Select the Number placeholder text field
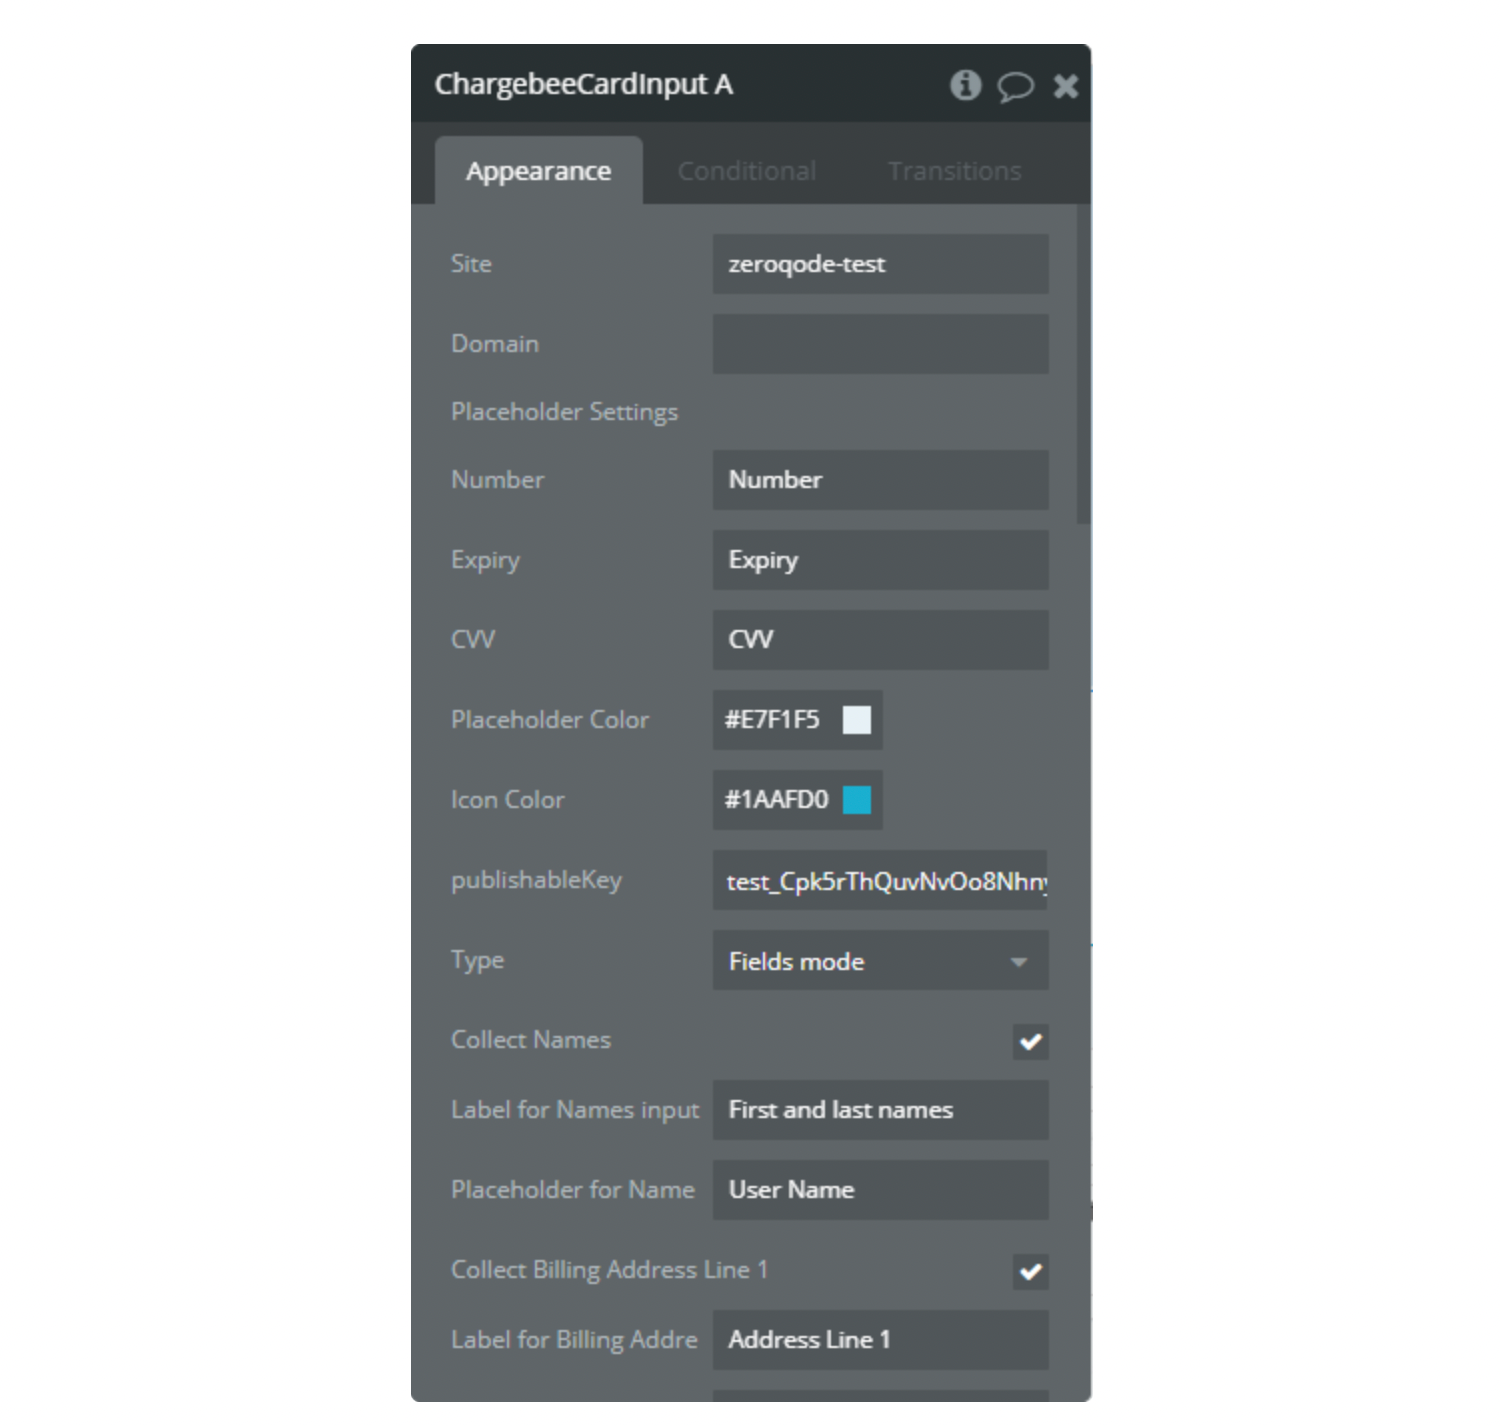This screenshot has height=1426, width=1500. pyautogui.click(x=880, y=480)
